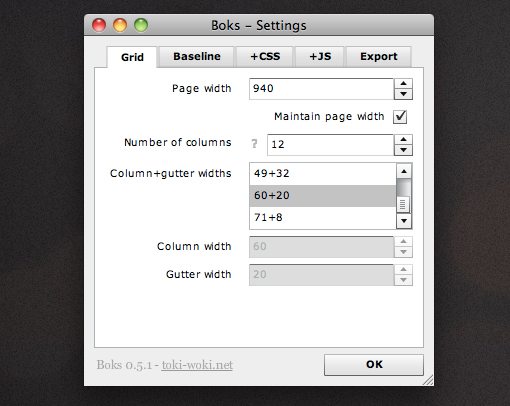
Task: Click list scrollbar up arrow
Action: click(x=404, y=171)
